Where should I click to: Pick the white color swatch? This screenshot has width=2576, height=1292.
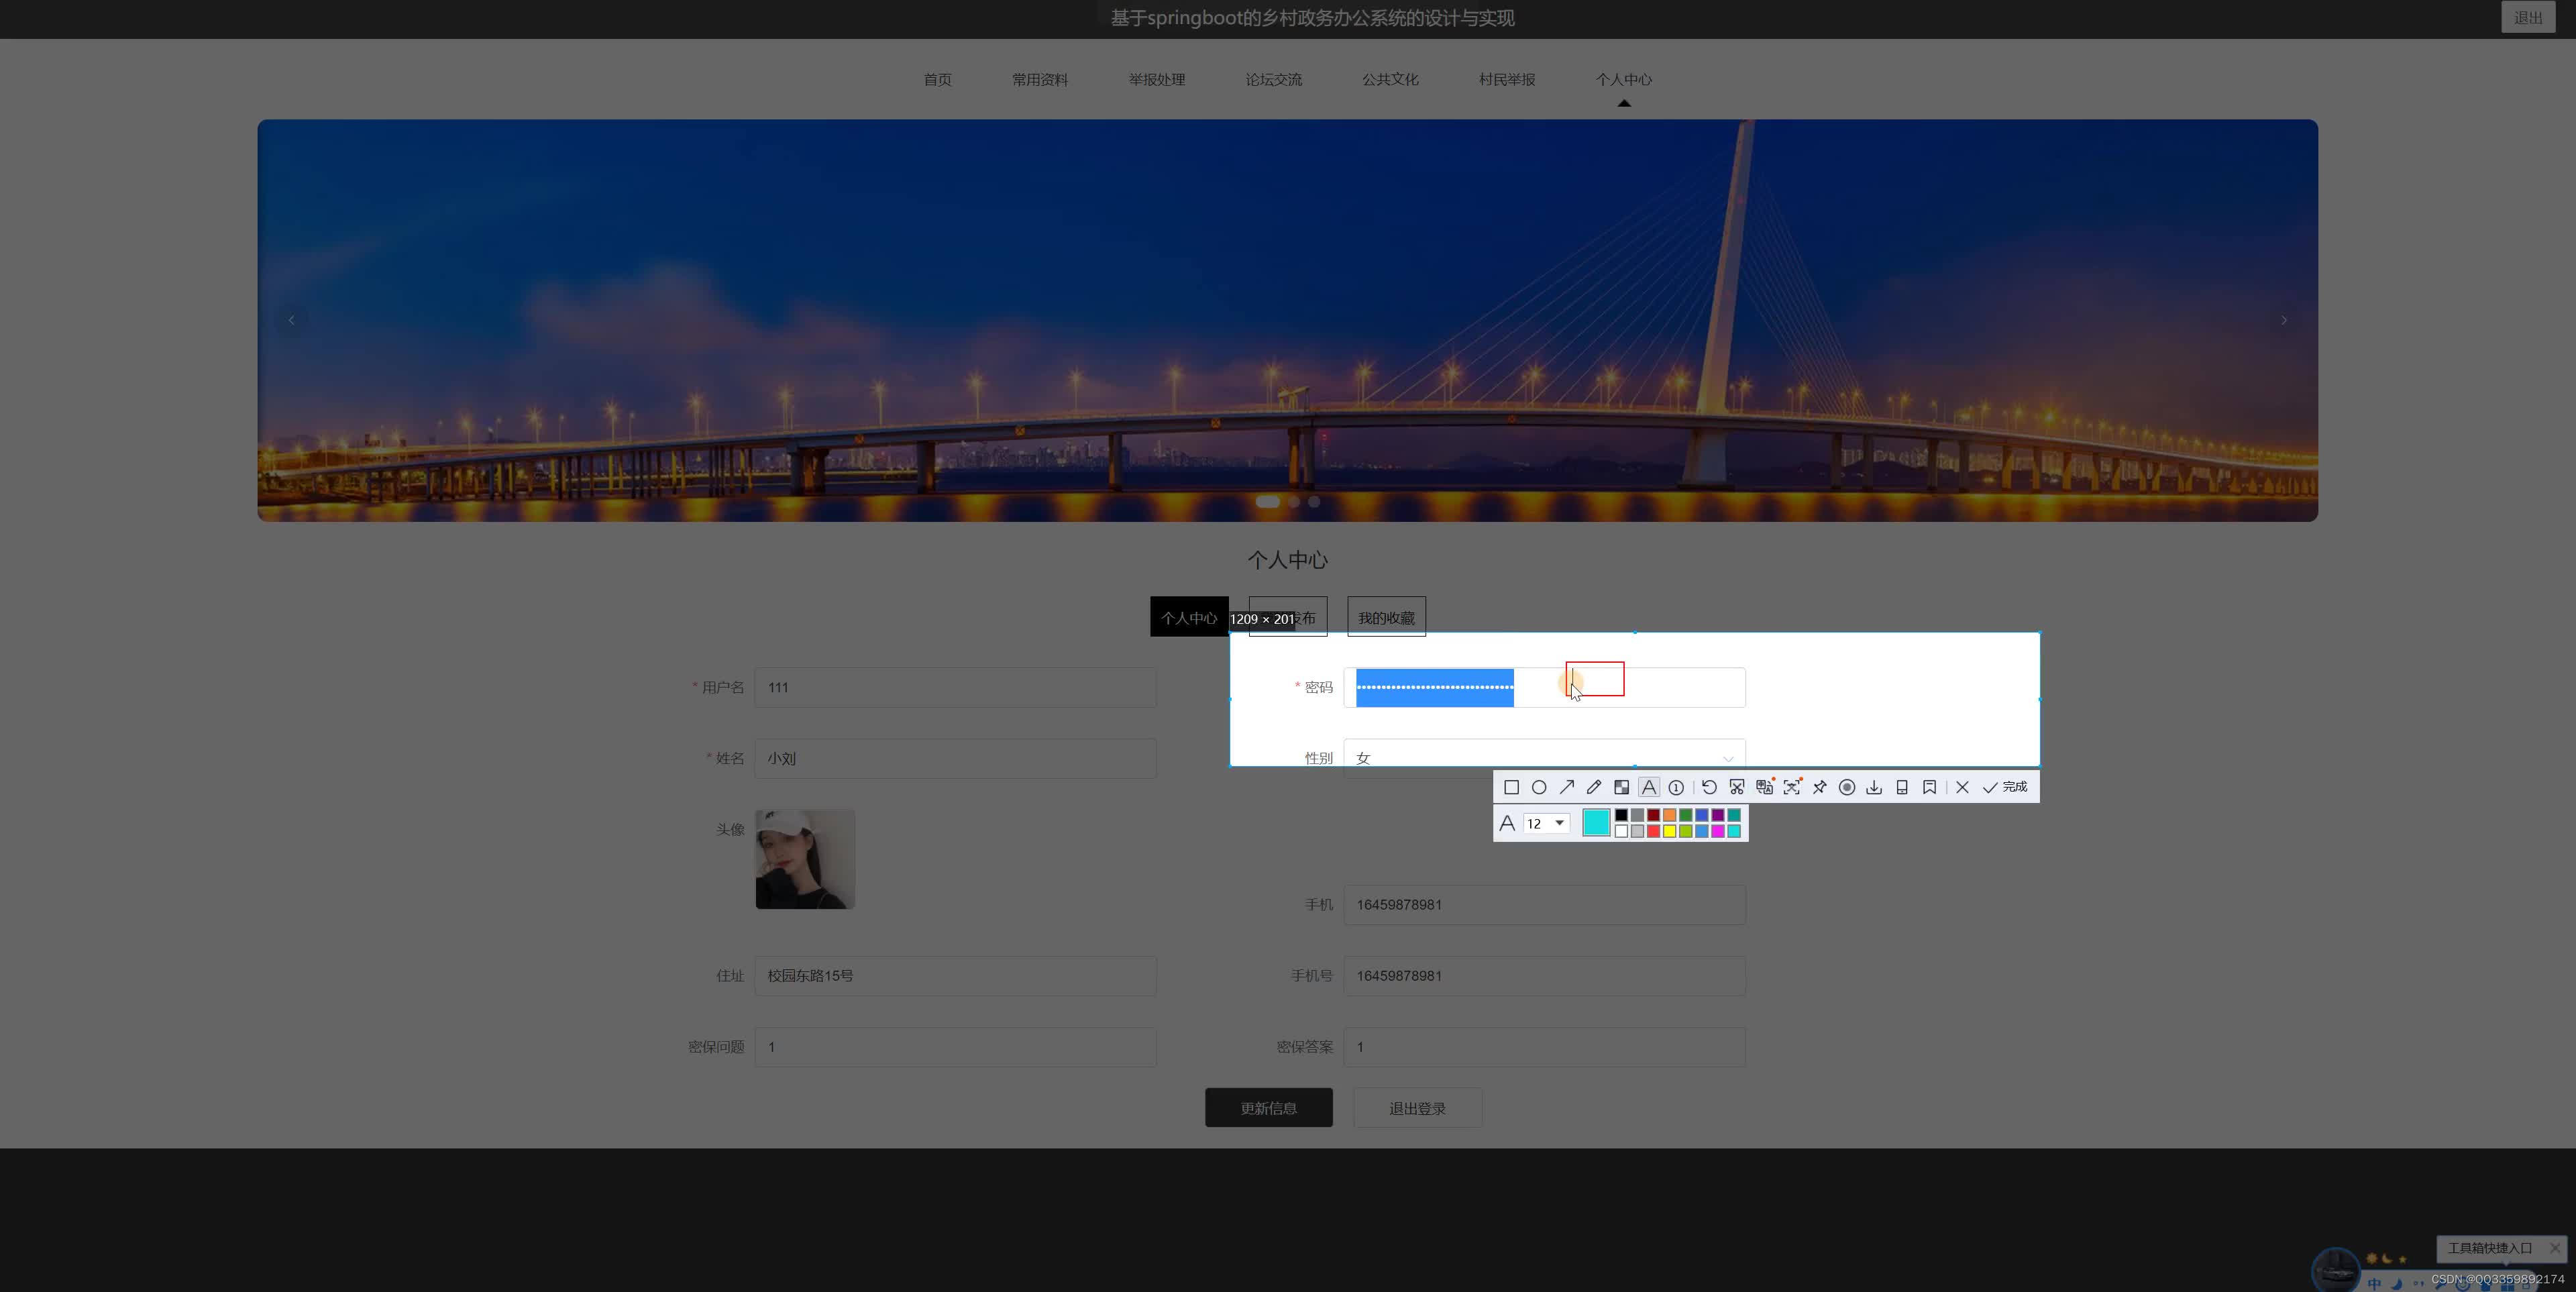pyautogui.click(x=1621, y=831)
